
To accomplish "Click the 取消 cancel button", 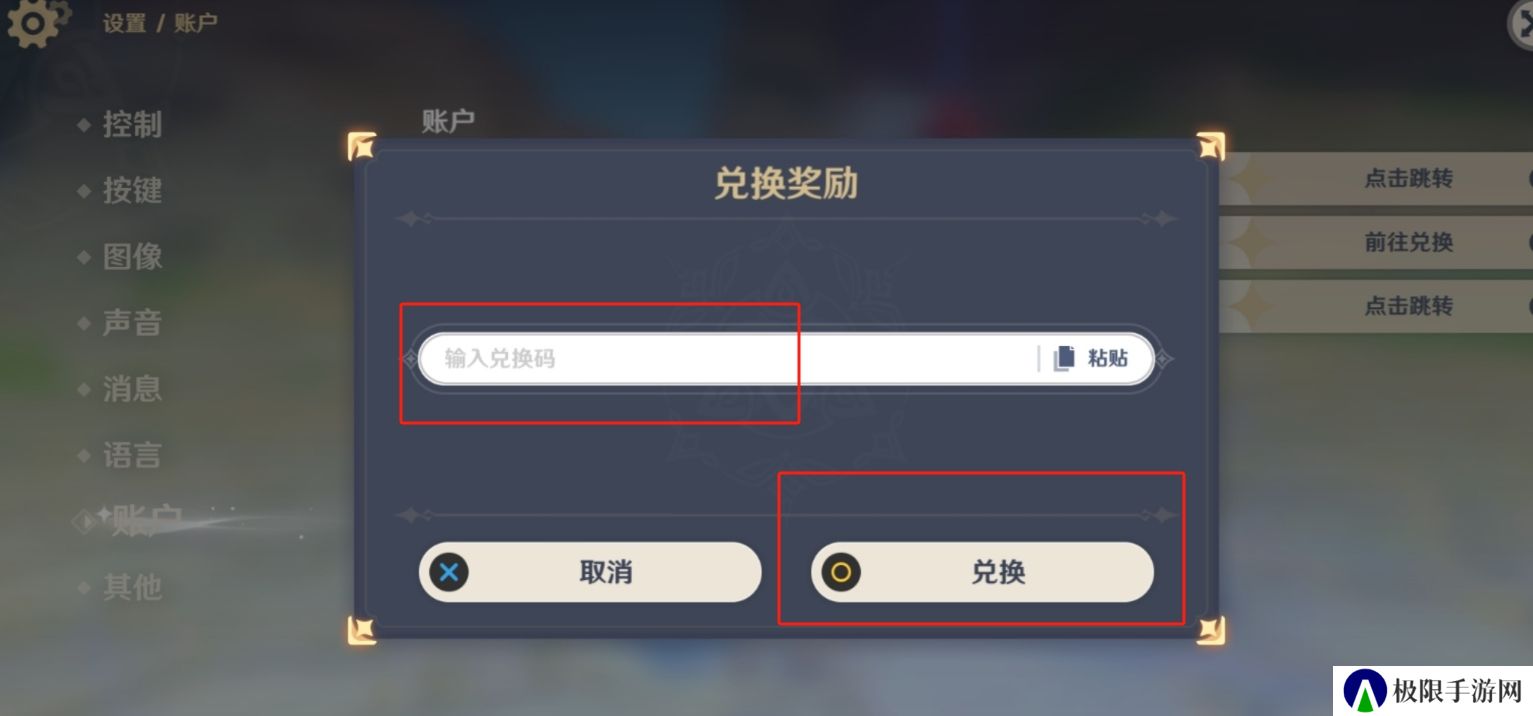I will click(x=590, y=572).
